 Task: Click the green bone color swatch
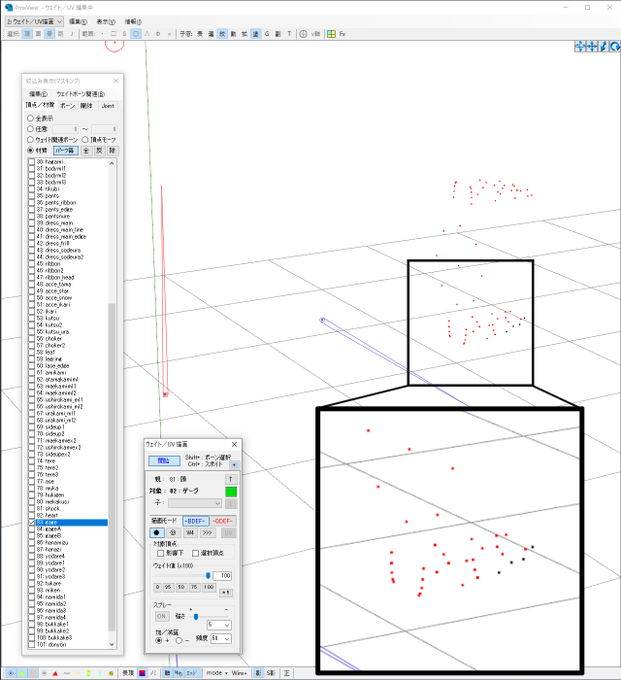click(231, 491)
